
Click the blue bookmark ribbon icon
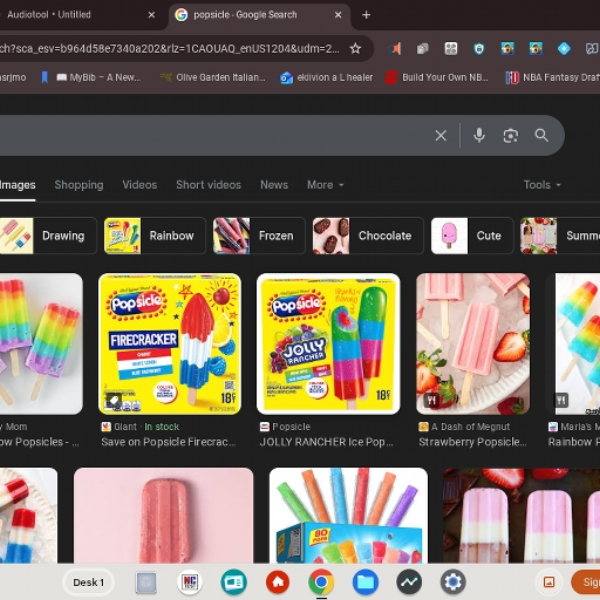[44, 77]
